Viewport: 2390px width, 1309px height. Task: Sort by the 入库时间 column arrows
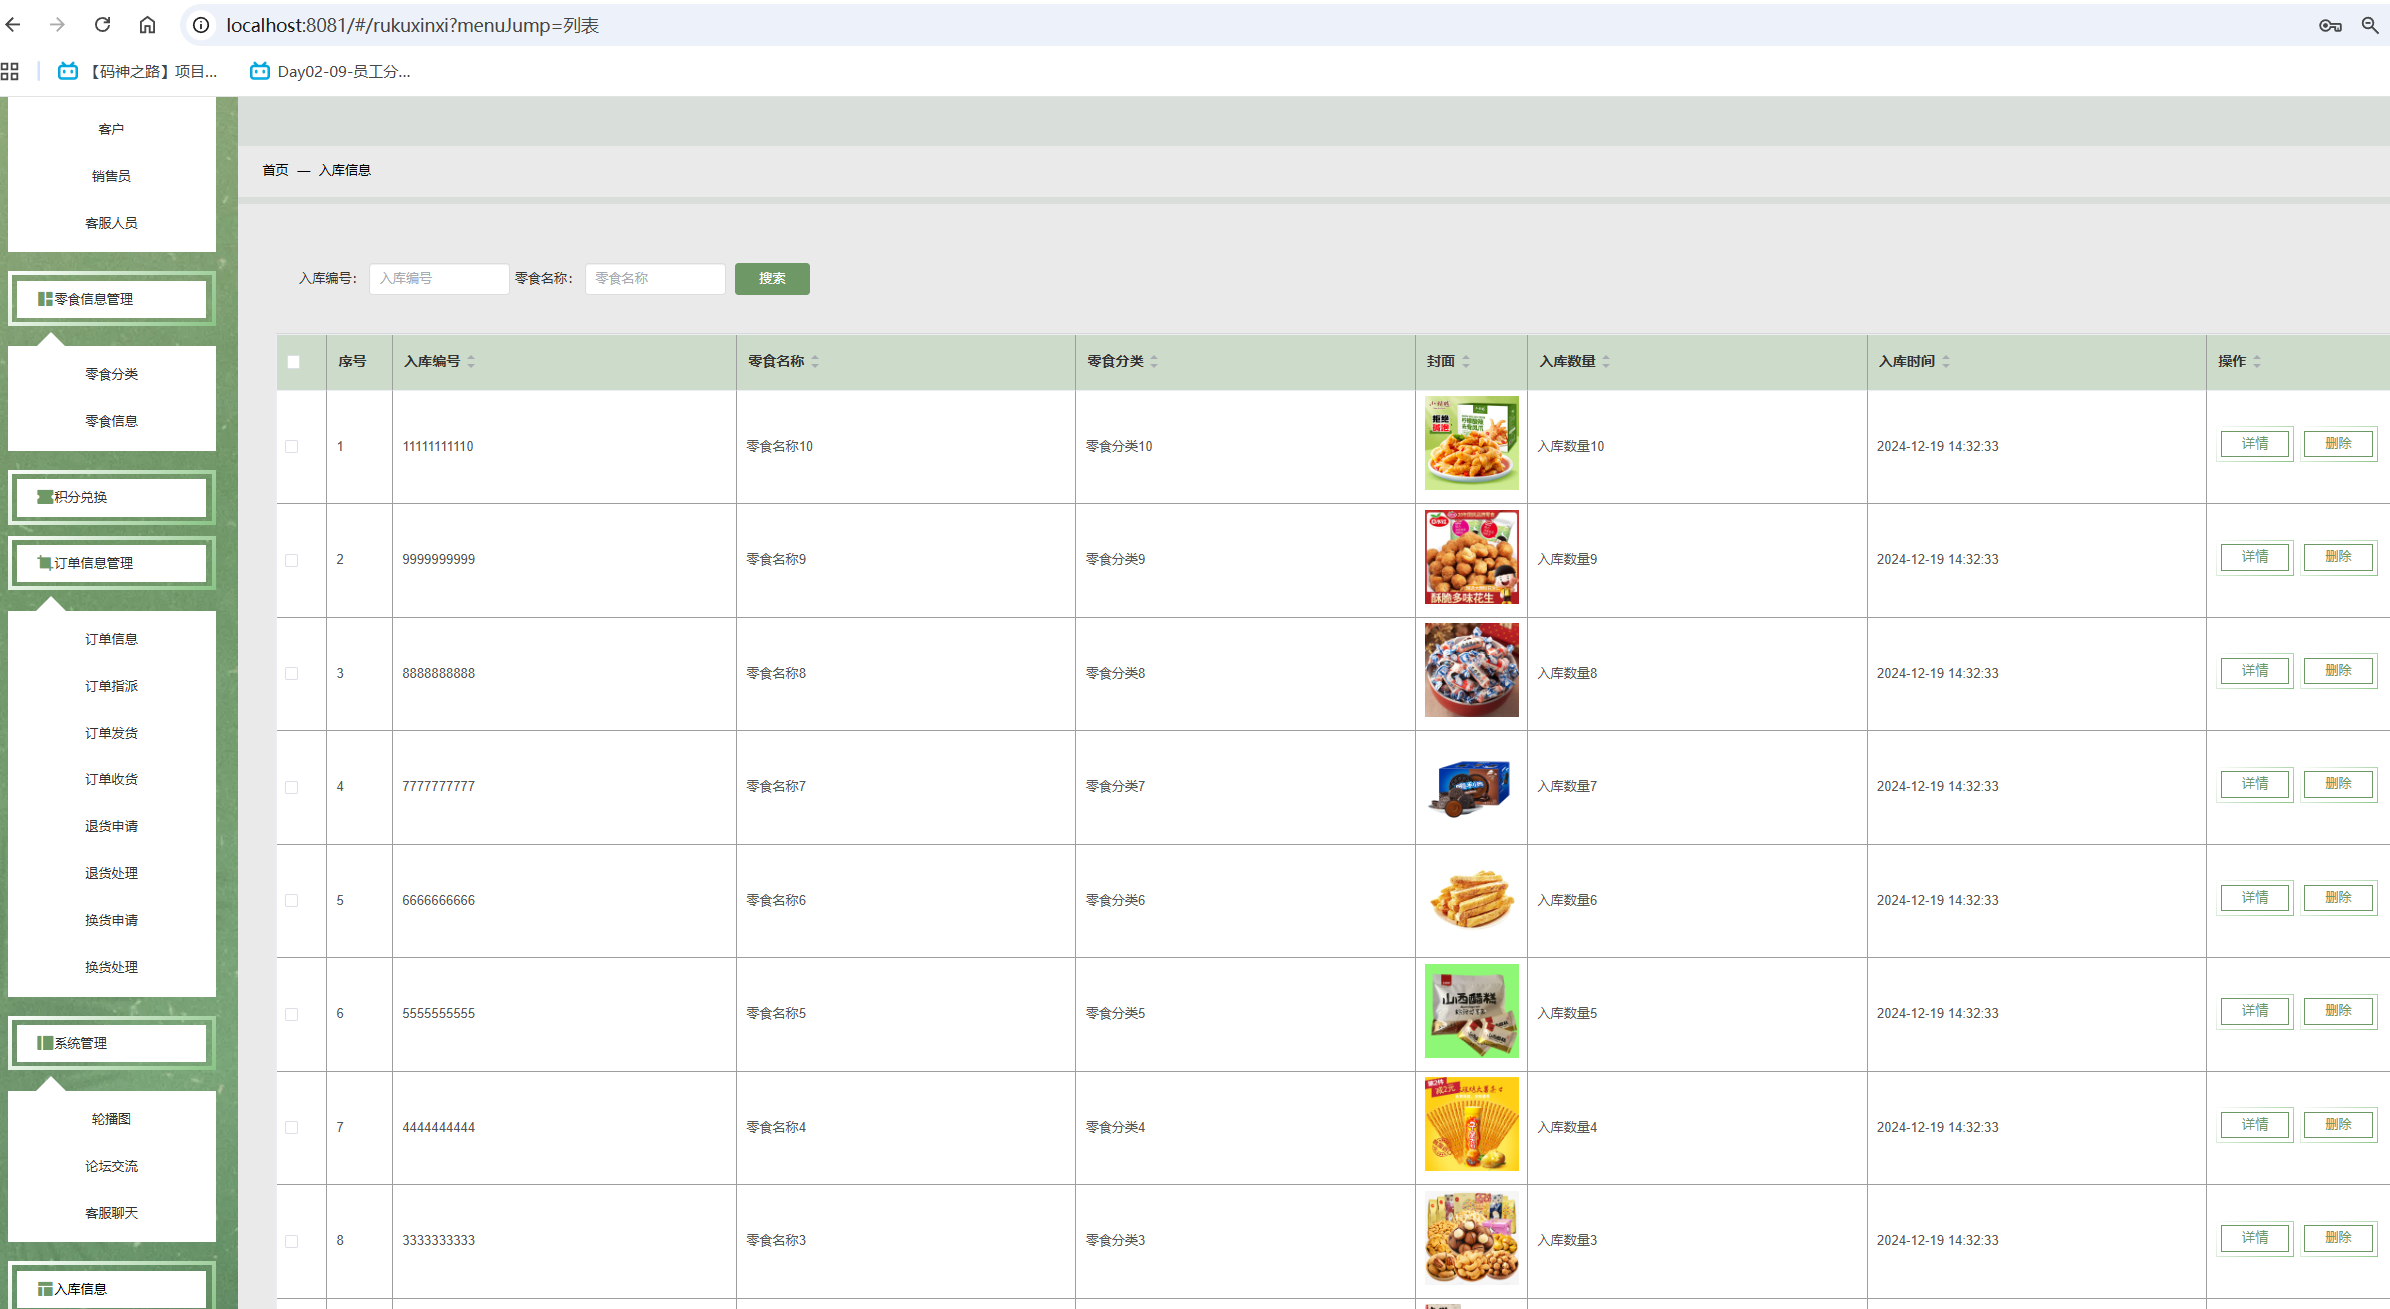(1946, 361)
